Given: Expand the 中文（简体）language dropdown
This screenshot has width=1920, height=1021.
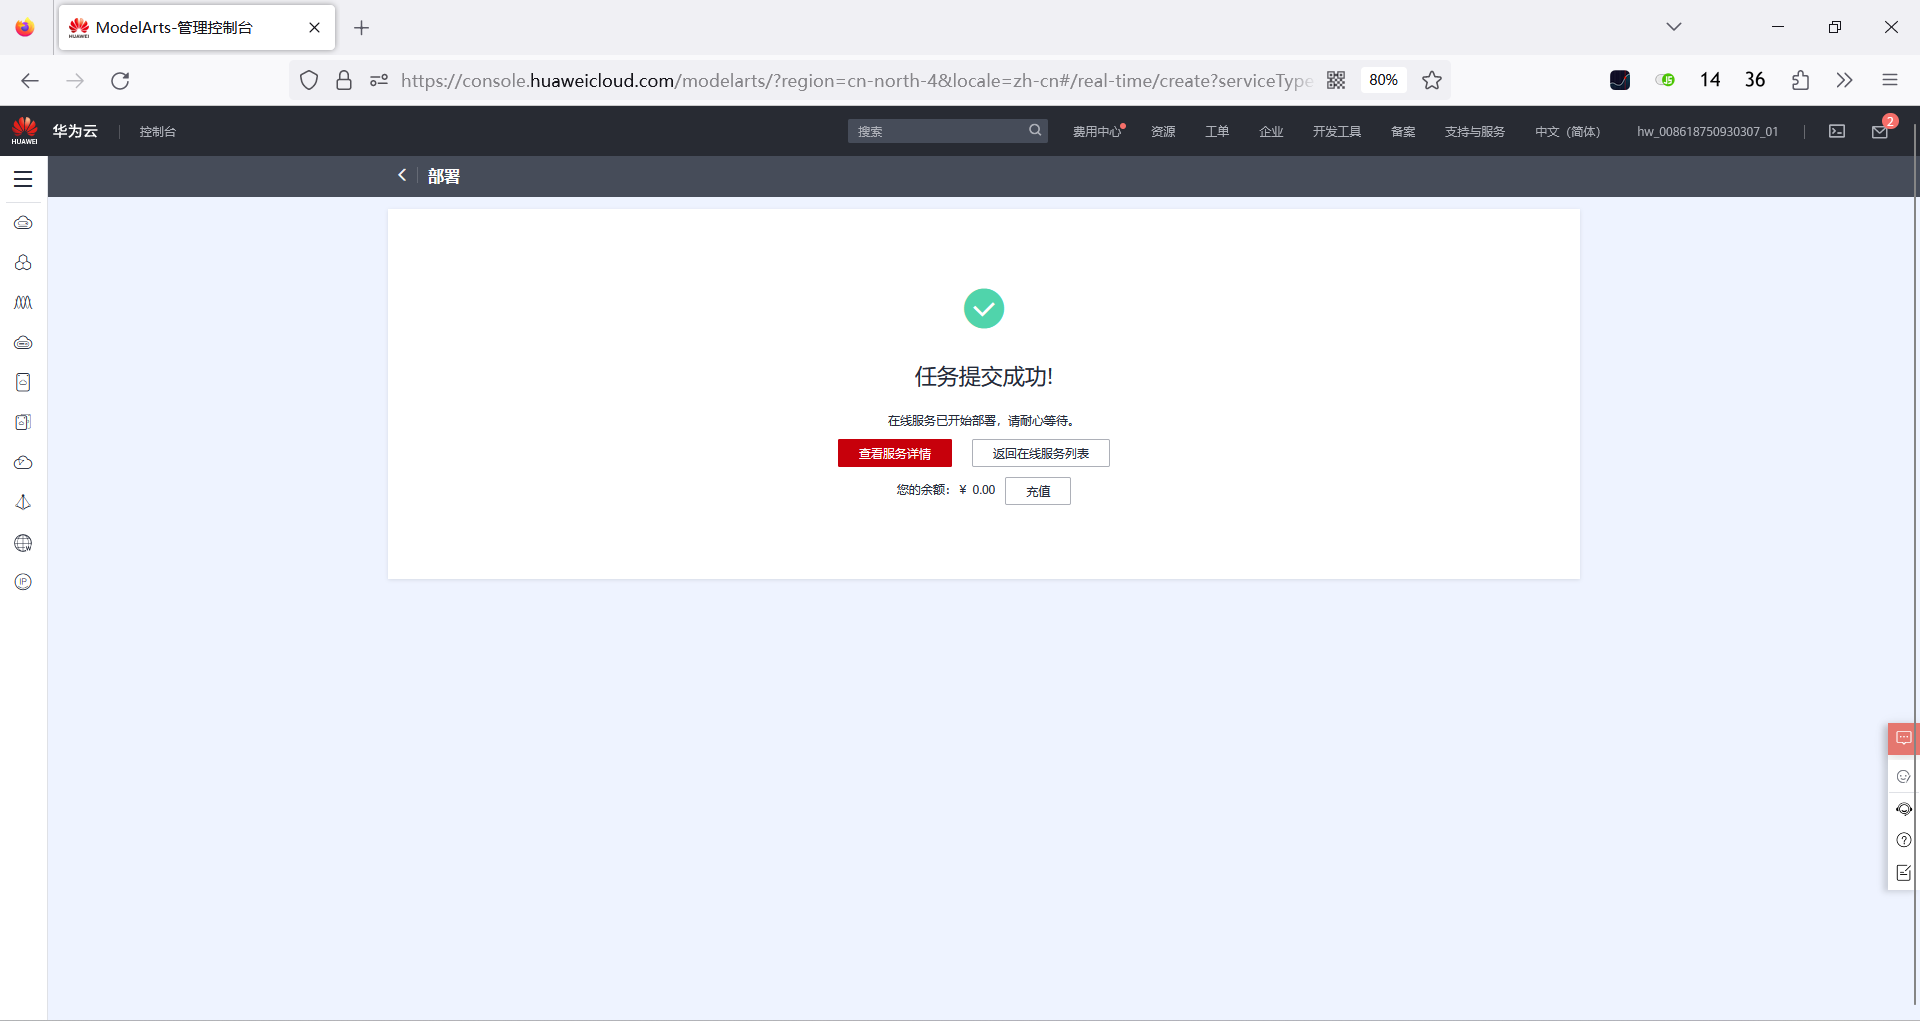Looking at the screenshot, I should (1567, 131).
